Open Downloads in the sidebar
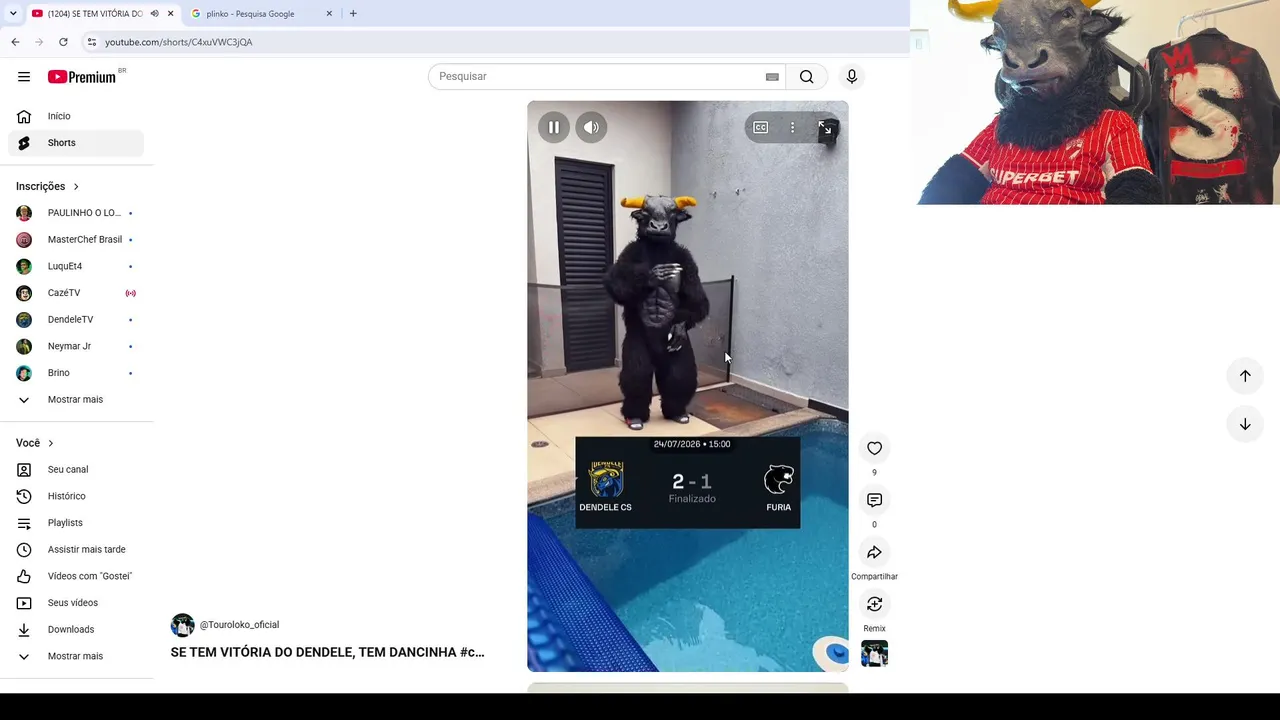 tap(76, 630)
